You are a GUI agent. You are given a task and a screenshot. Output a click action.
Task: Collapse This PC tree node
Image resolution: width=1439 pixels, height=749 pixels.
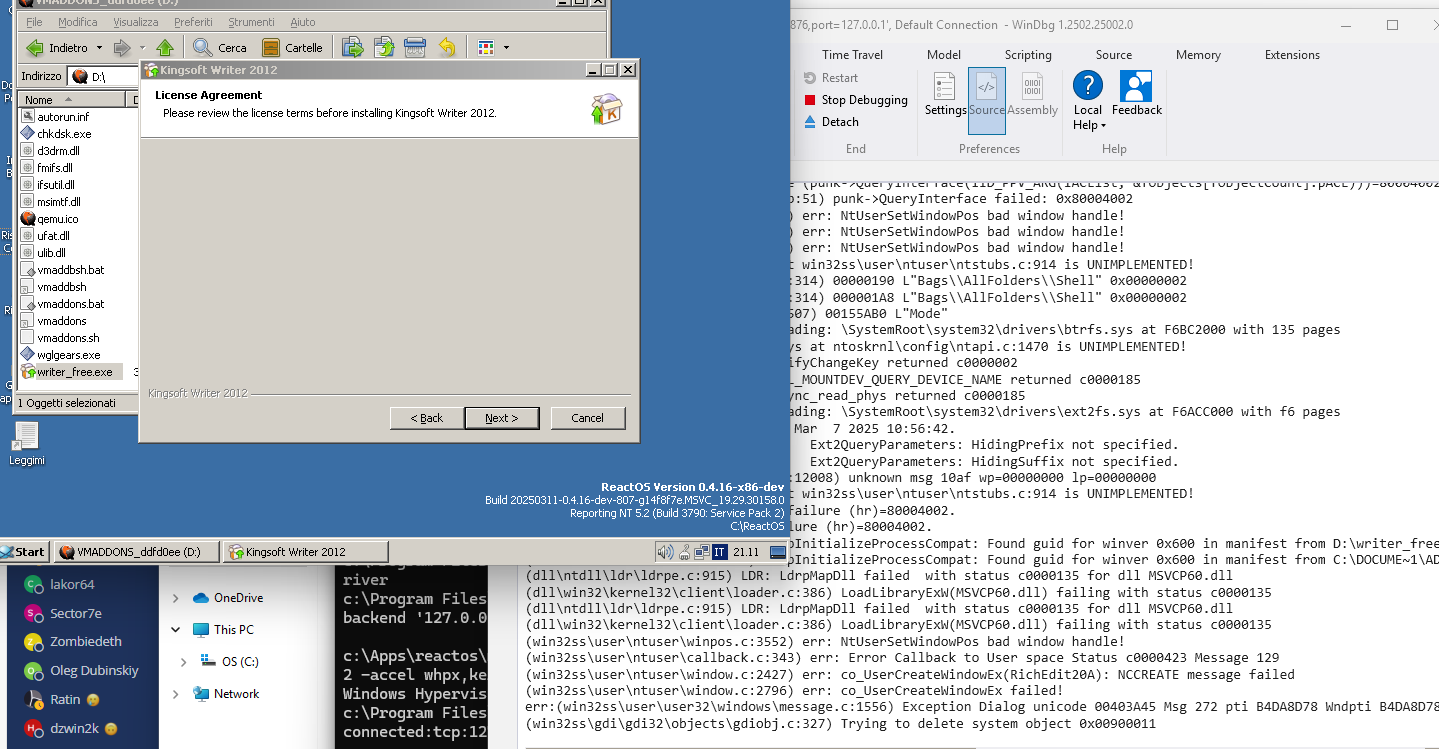[176, 630]
